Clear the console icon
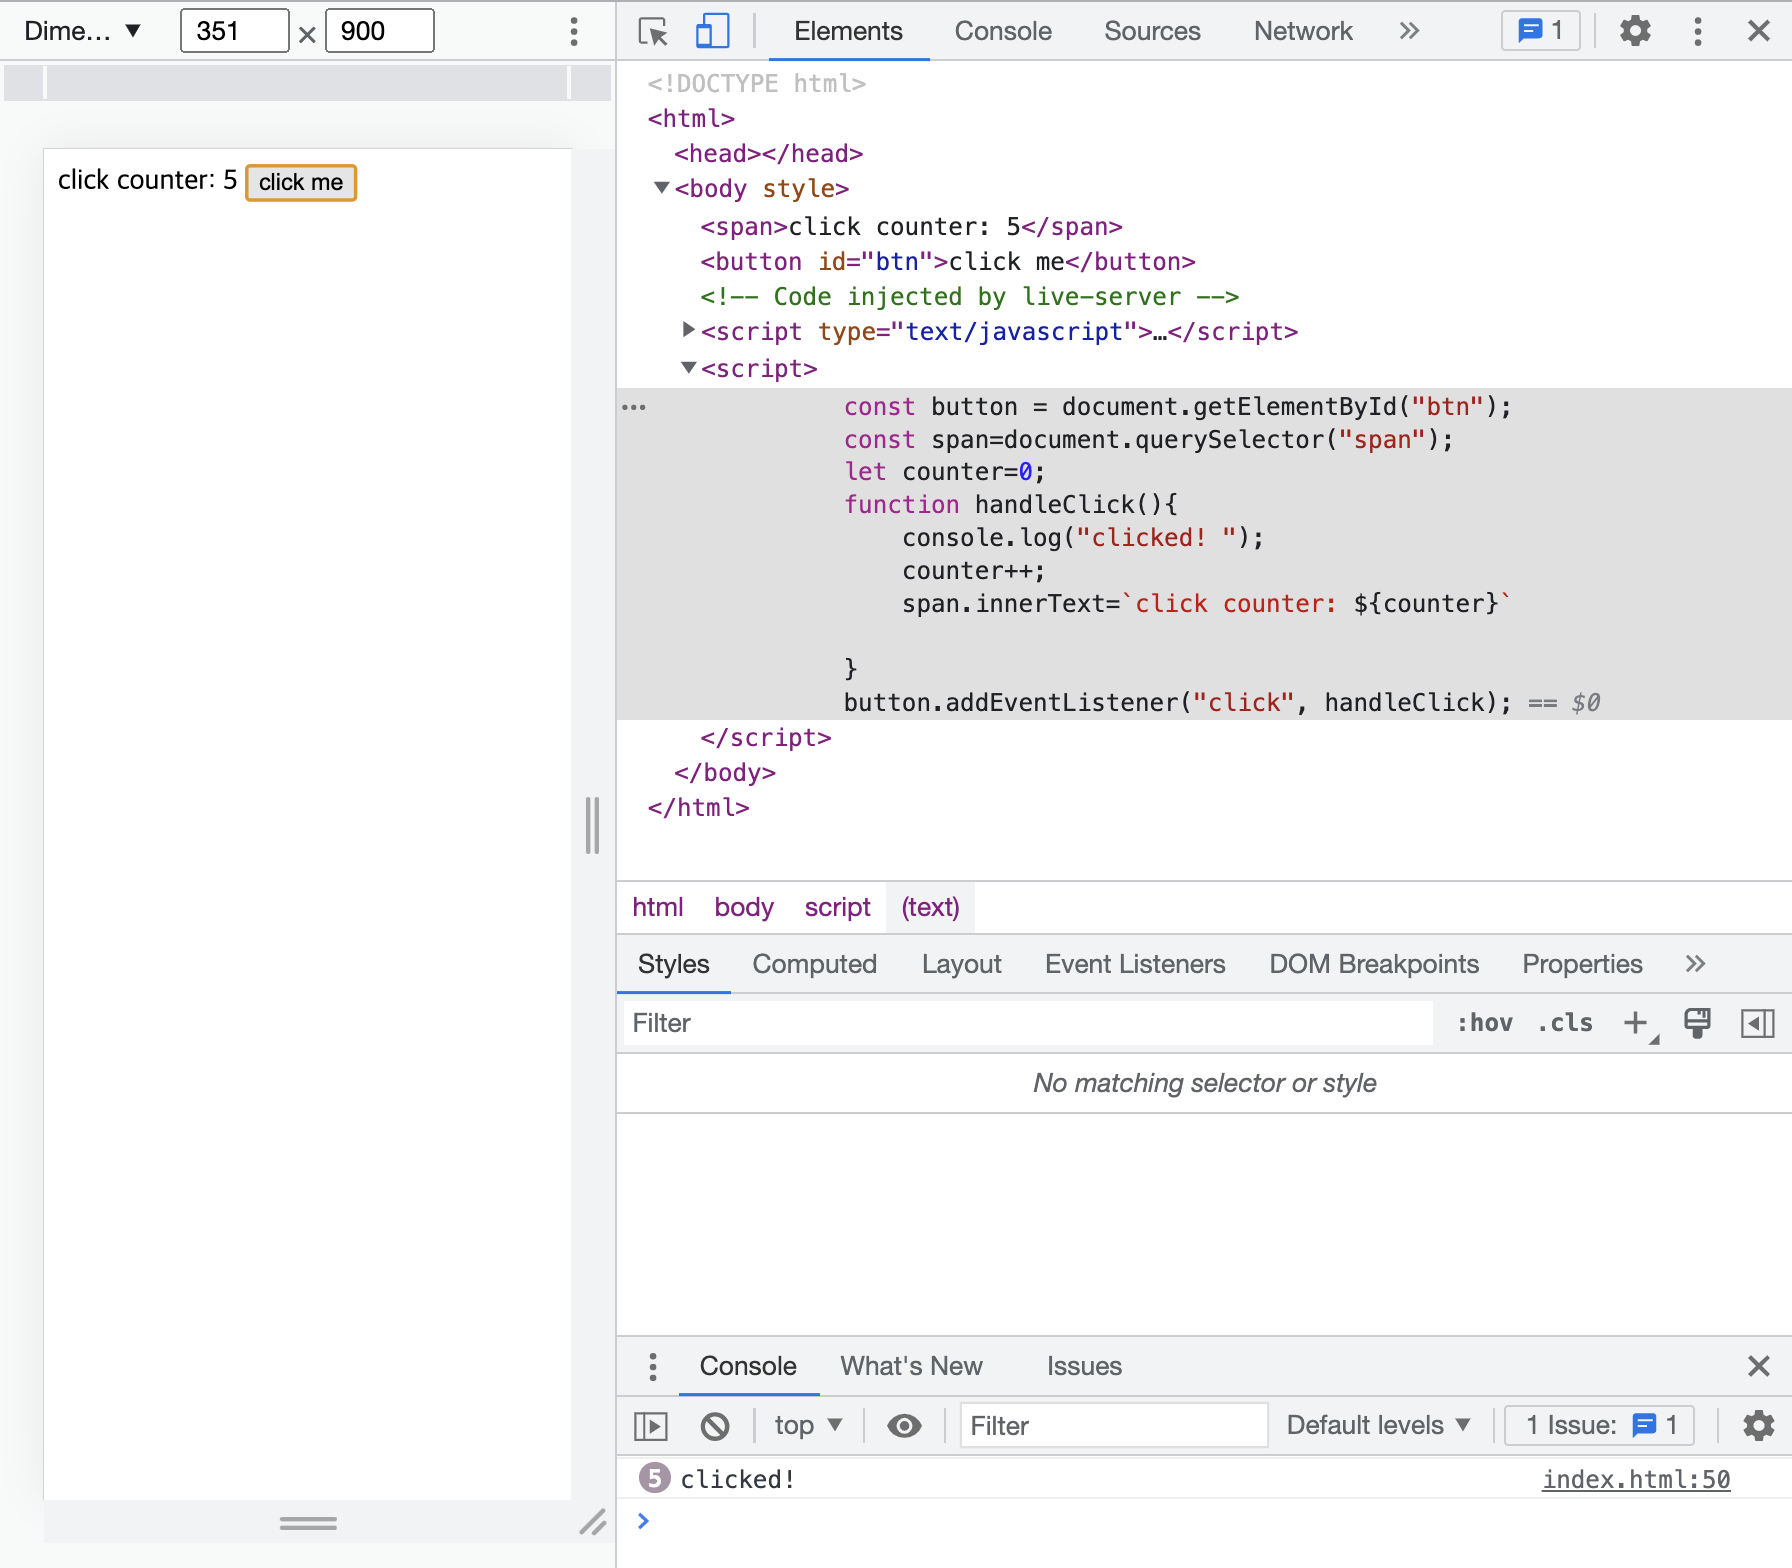1792x1568 pixels. (715, 1425)
